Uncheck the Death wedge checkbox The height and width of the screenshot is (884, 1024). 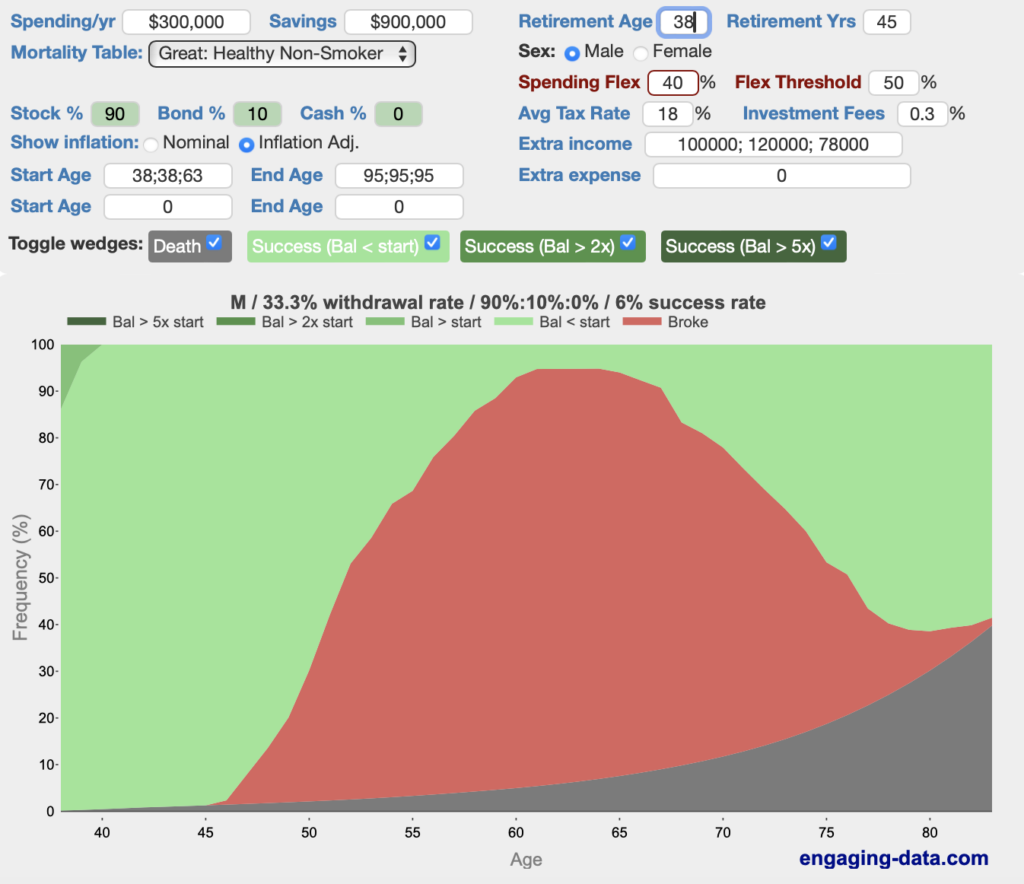(214, 243)
